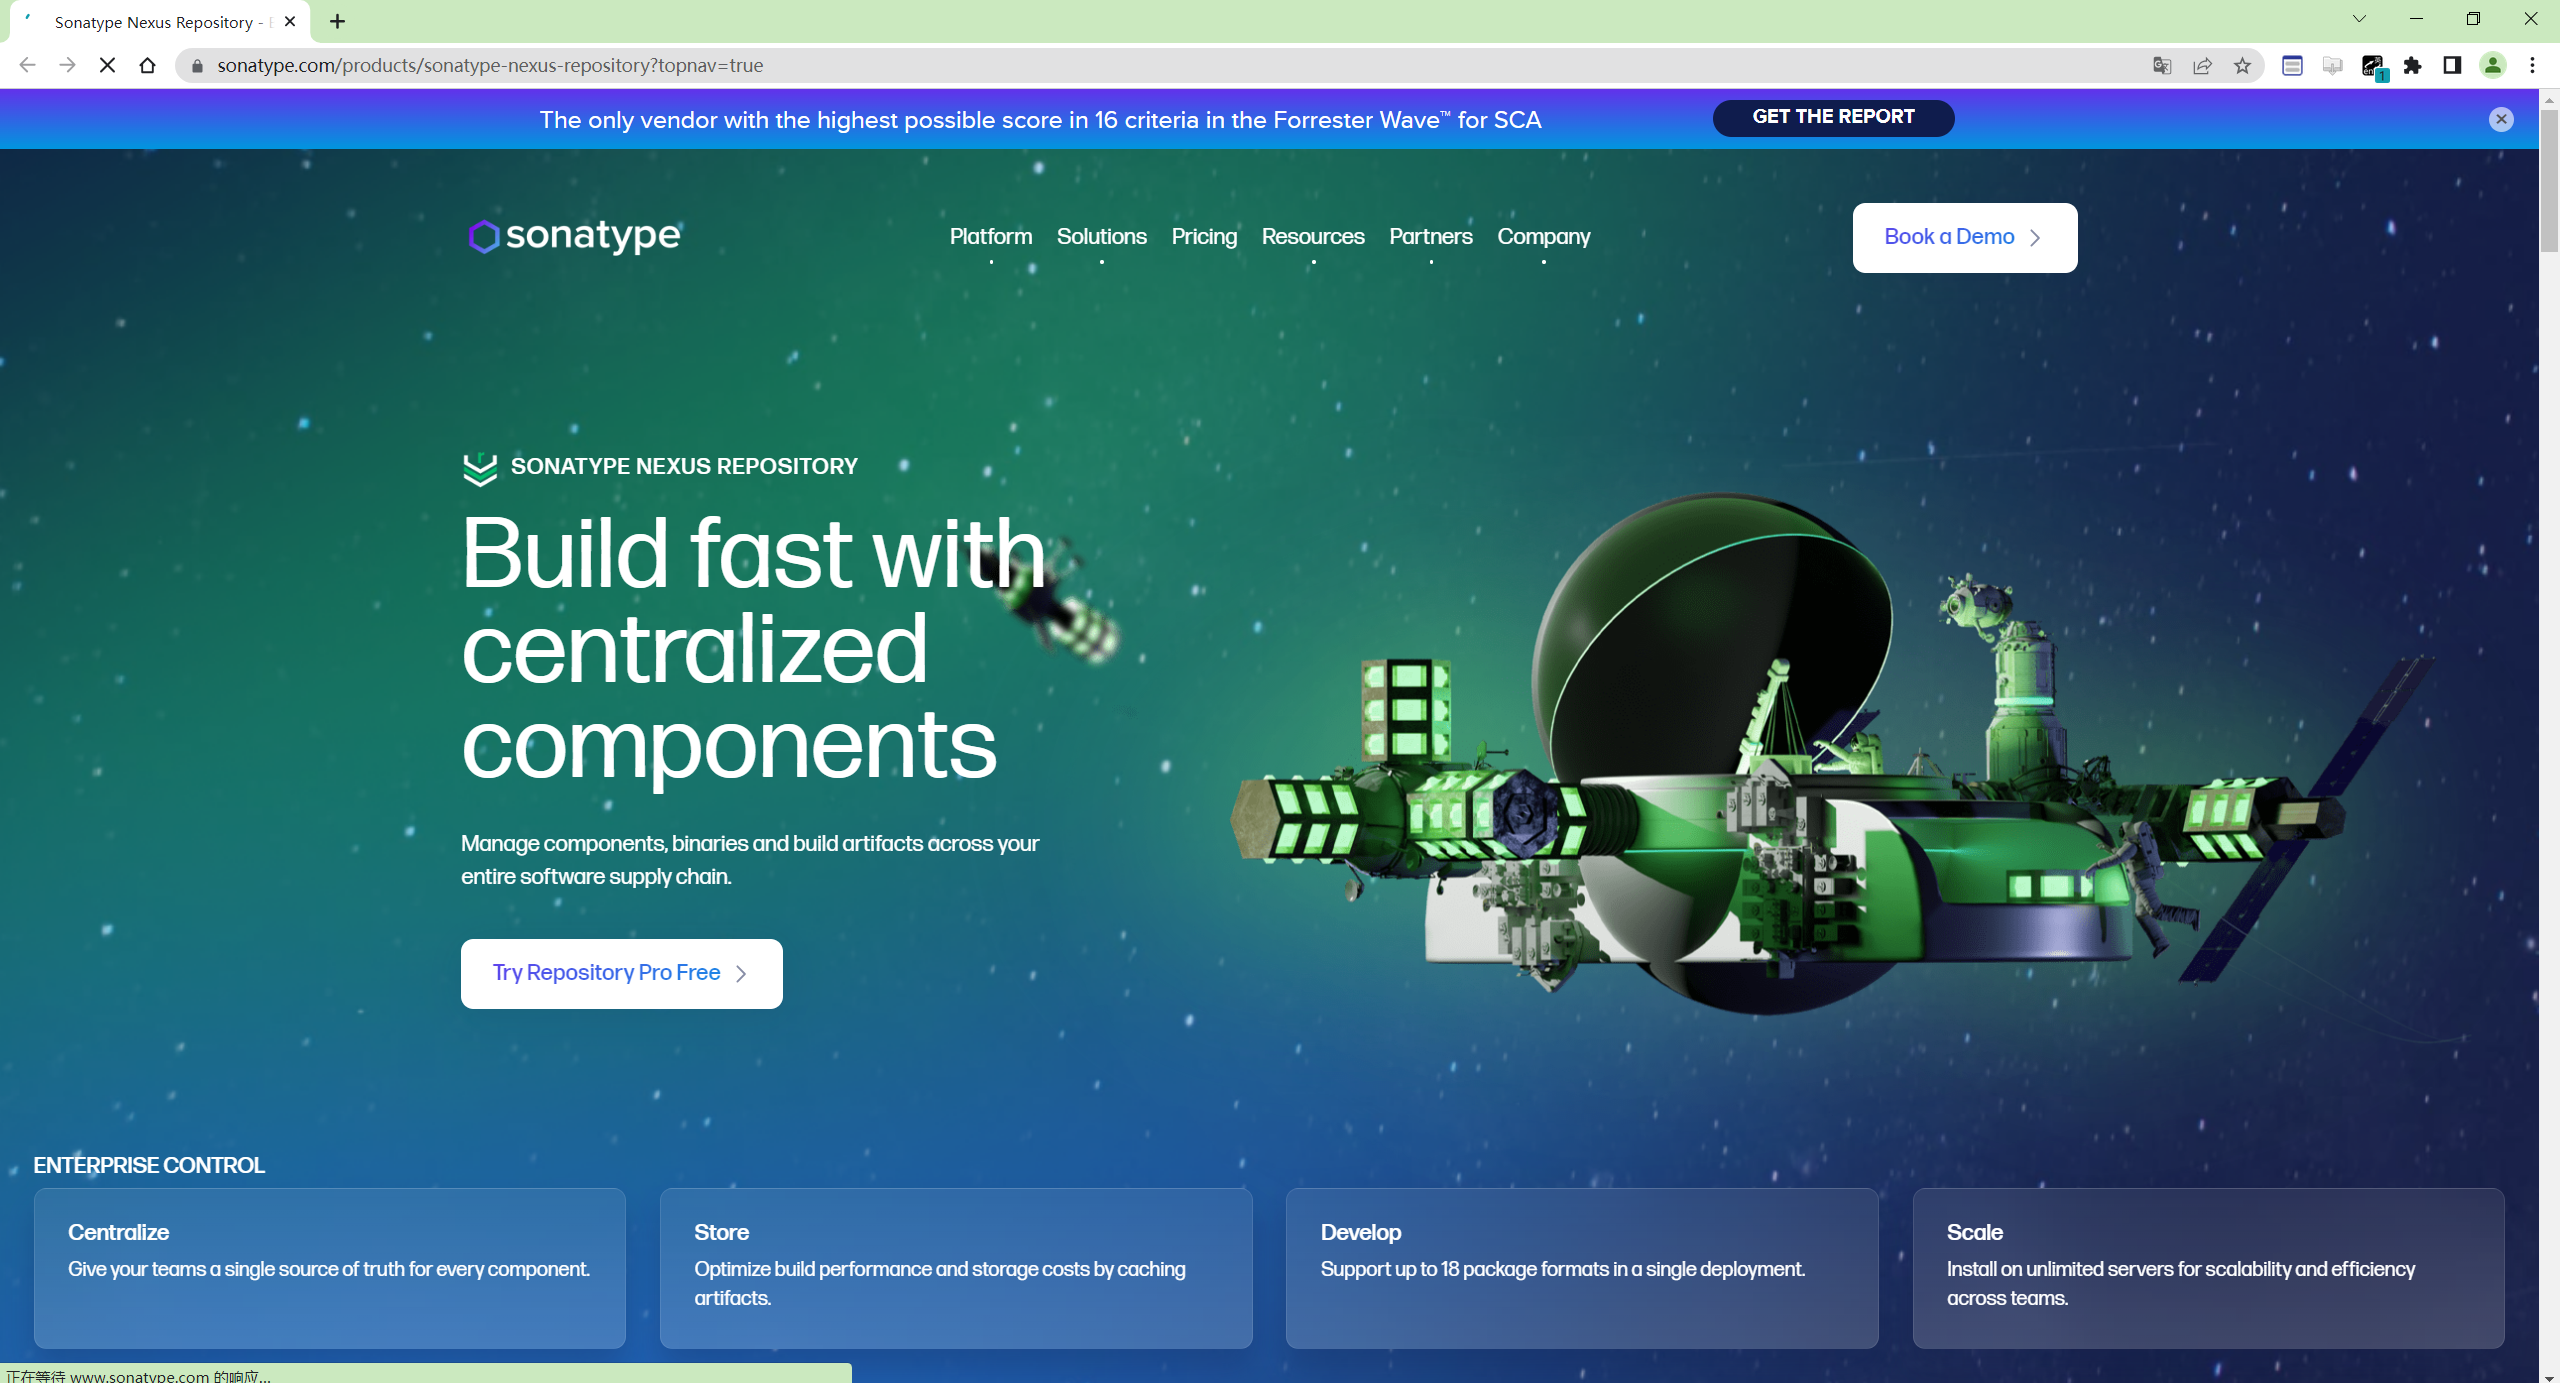Expand the Resources menu
The image size is (2560, 1383).
click(x=1312, y=237)
